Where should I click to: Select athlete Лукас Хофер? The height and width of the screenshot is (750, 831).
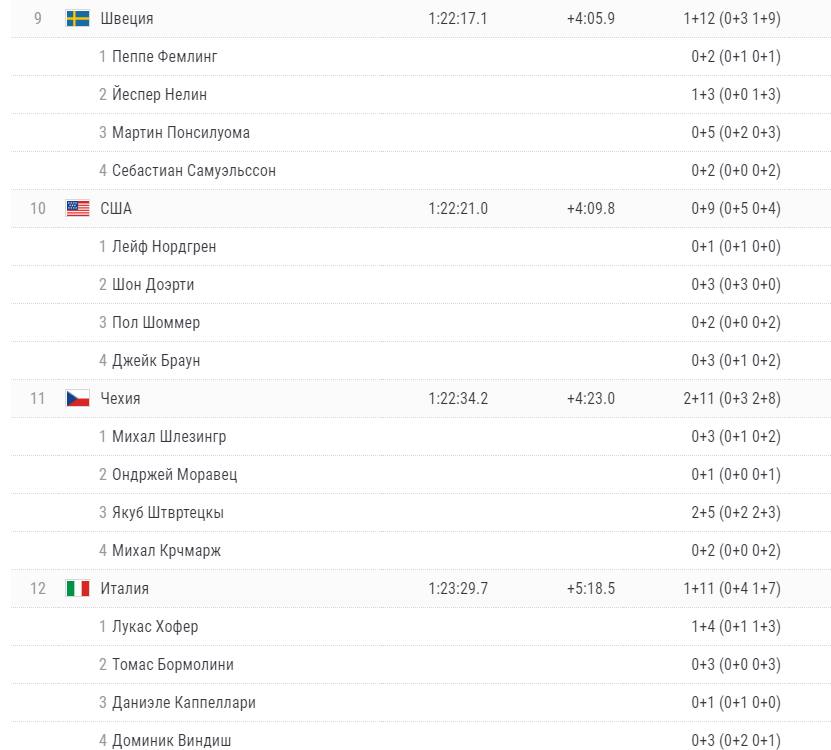click(x=155, y=627)
